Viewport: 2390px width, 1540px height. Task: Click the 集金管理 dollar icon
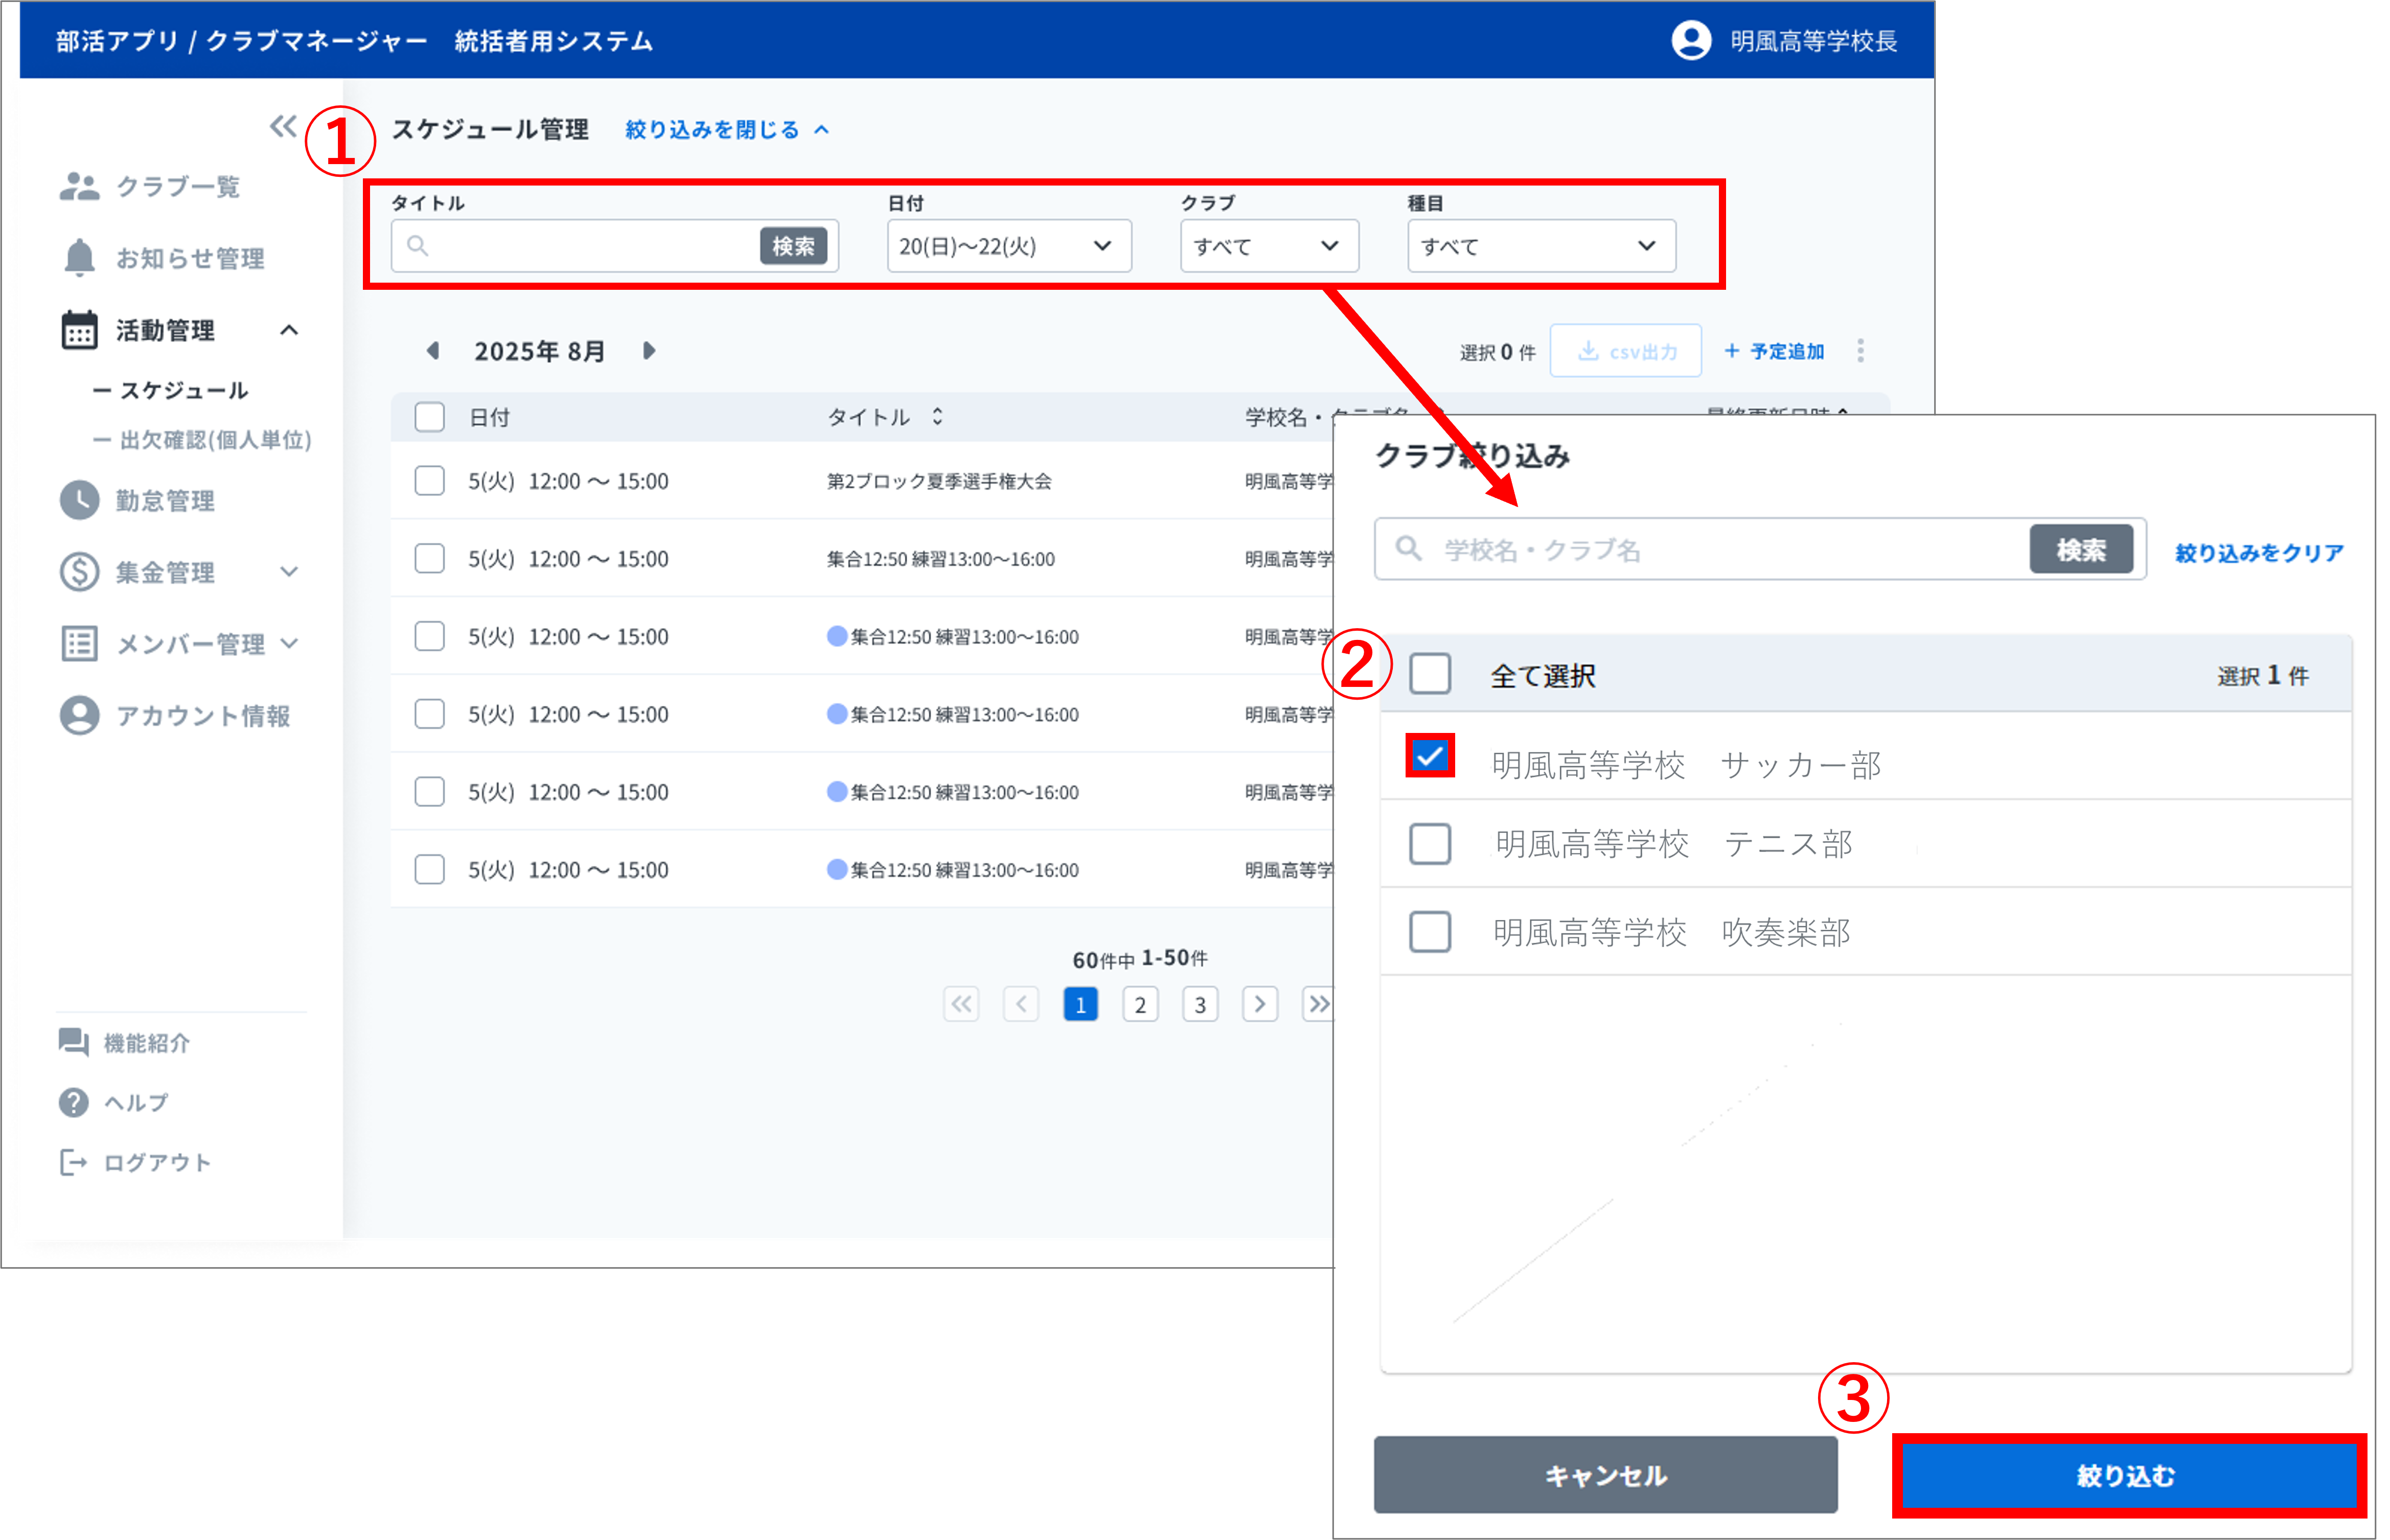pos(79,572)
